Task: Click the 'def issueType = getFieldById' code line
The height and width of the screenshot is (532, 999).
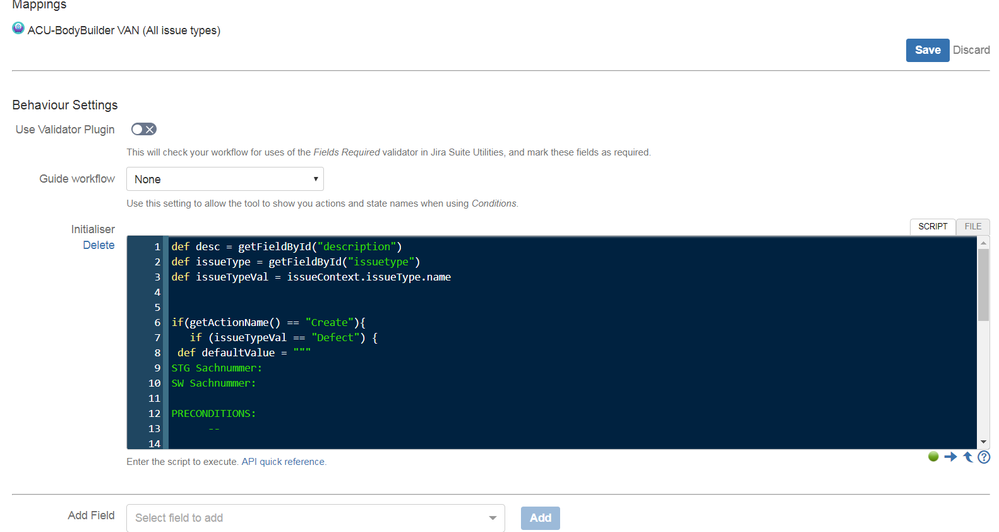Action: (x=296, y=262)
